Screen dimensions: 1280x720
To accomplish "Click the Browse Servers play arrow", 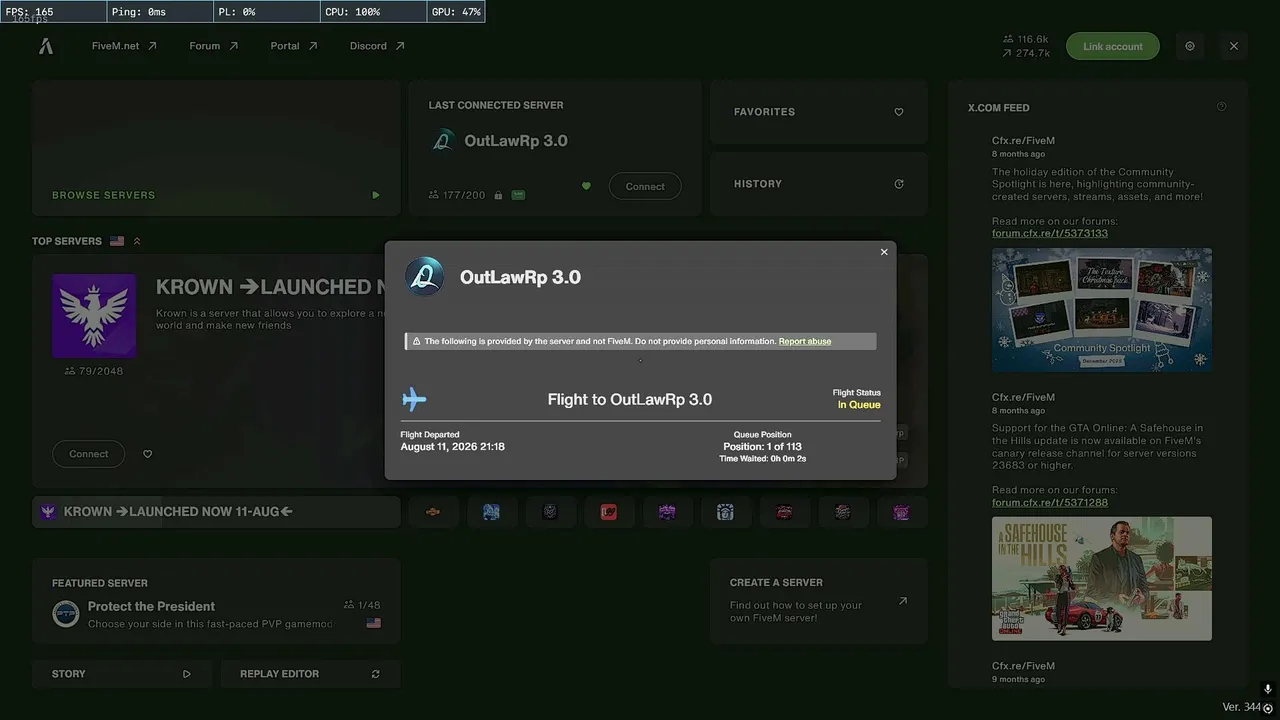I will 376,195.
